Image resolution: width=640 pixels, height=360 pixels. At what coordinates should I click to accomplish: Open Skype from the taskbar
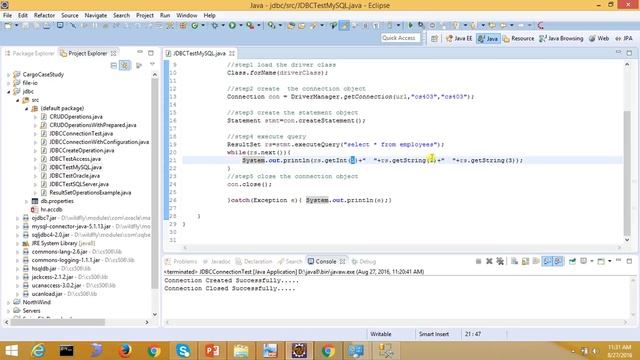(x=183, y=351)
